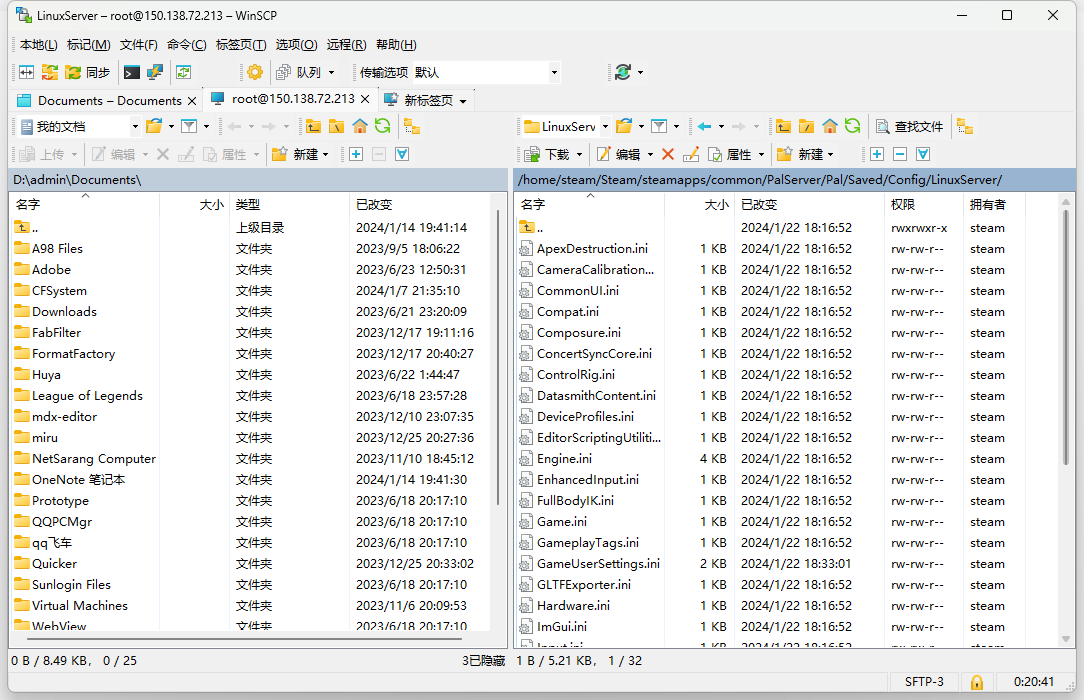Click the remote panel rename icon
Viewport: 1084px width, 700px height.
tap(691, 155)
